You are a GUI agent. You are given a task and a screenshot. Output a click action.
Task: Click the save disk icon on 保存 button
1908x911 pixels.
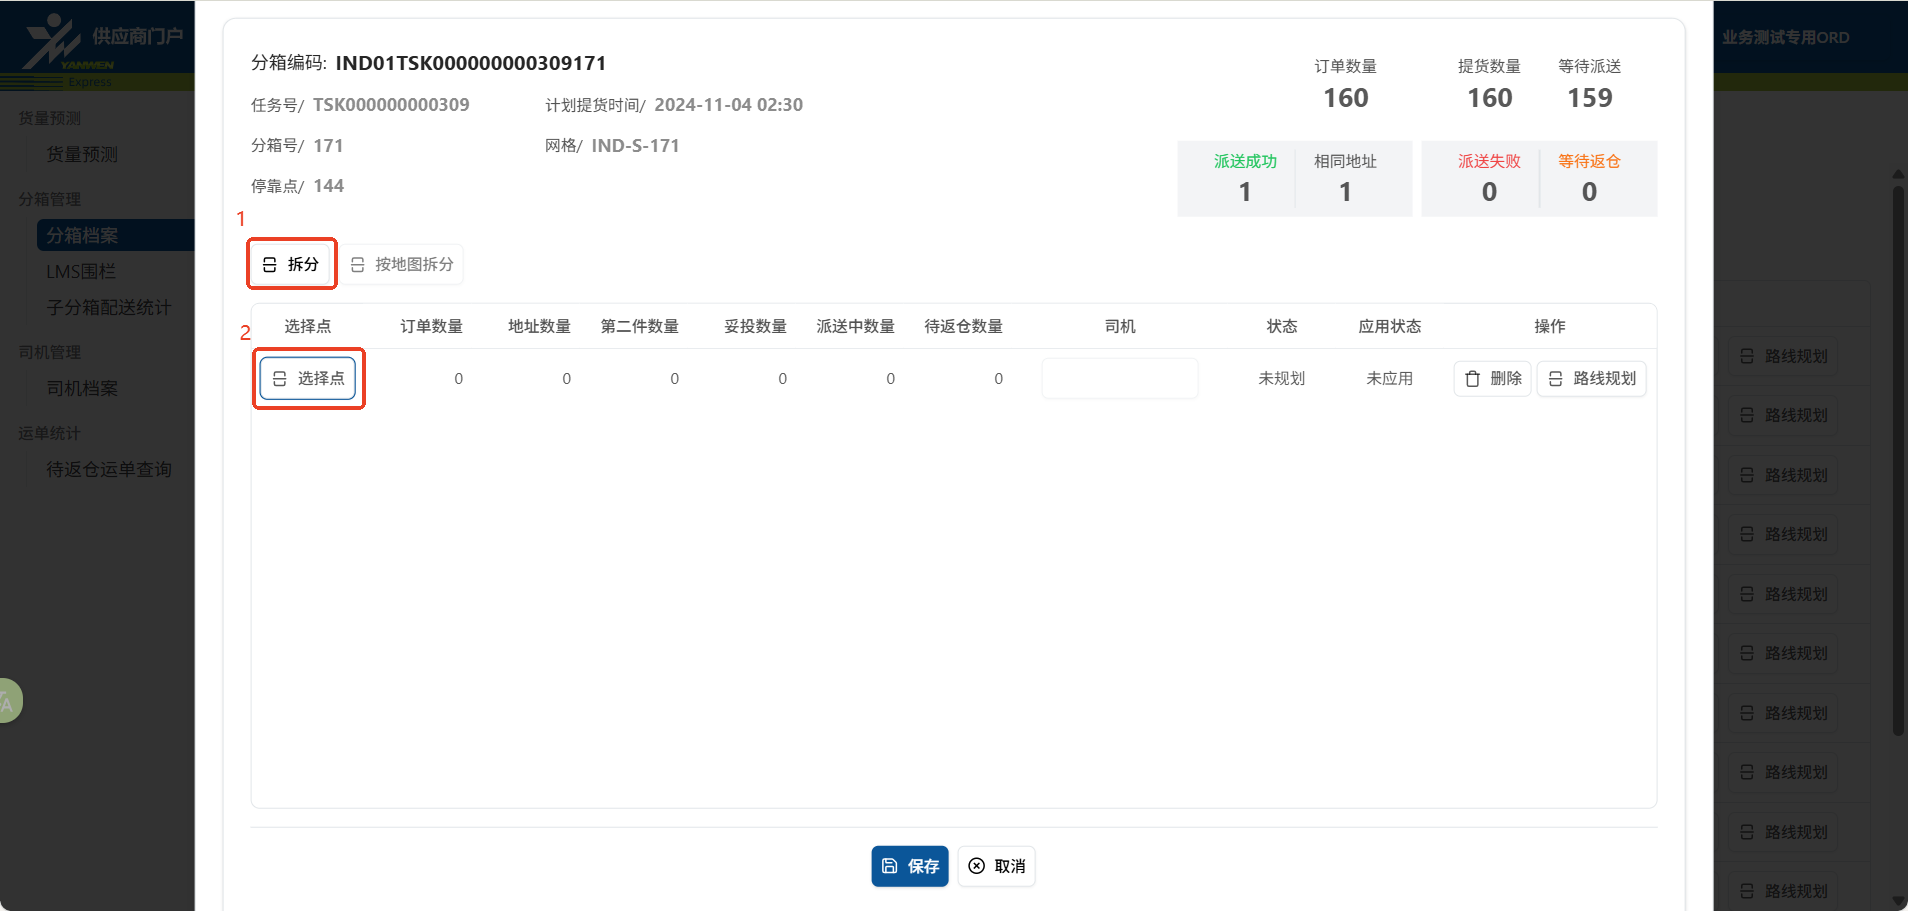click(888, 866)
